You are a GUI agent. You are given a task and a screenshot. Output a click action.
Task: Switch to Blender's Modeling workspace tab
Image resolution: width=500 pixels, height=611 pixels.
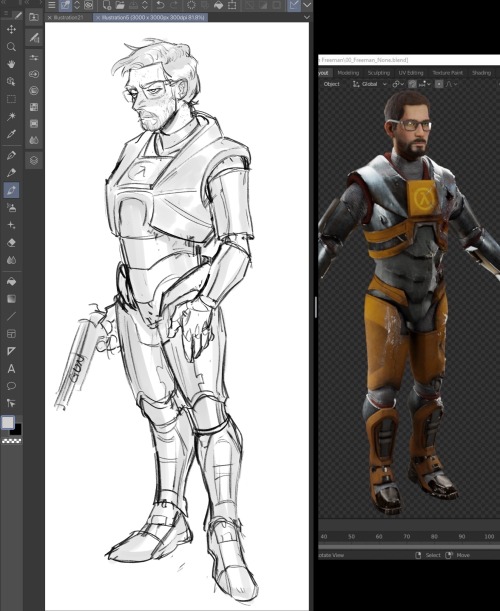tap(348, 73)
